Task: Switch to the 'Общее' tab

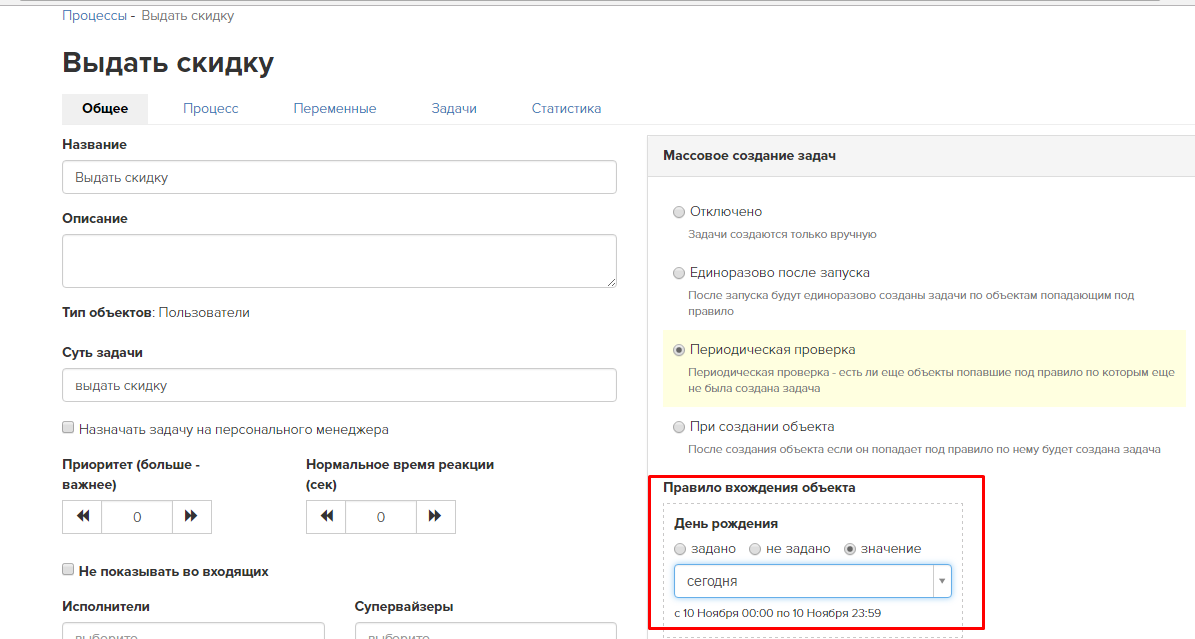Action: coord(105,108)
